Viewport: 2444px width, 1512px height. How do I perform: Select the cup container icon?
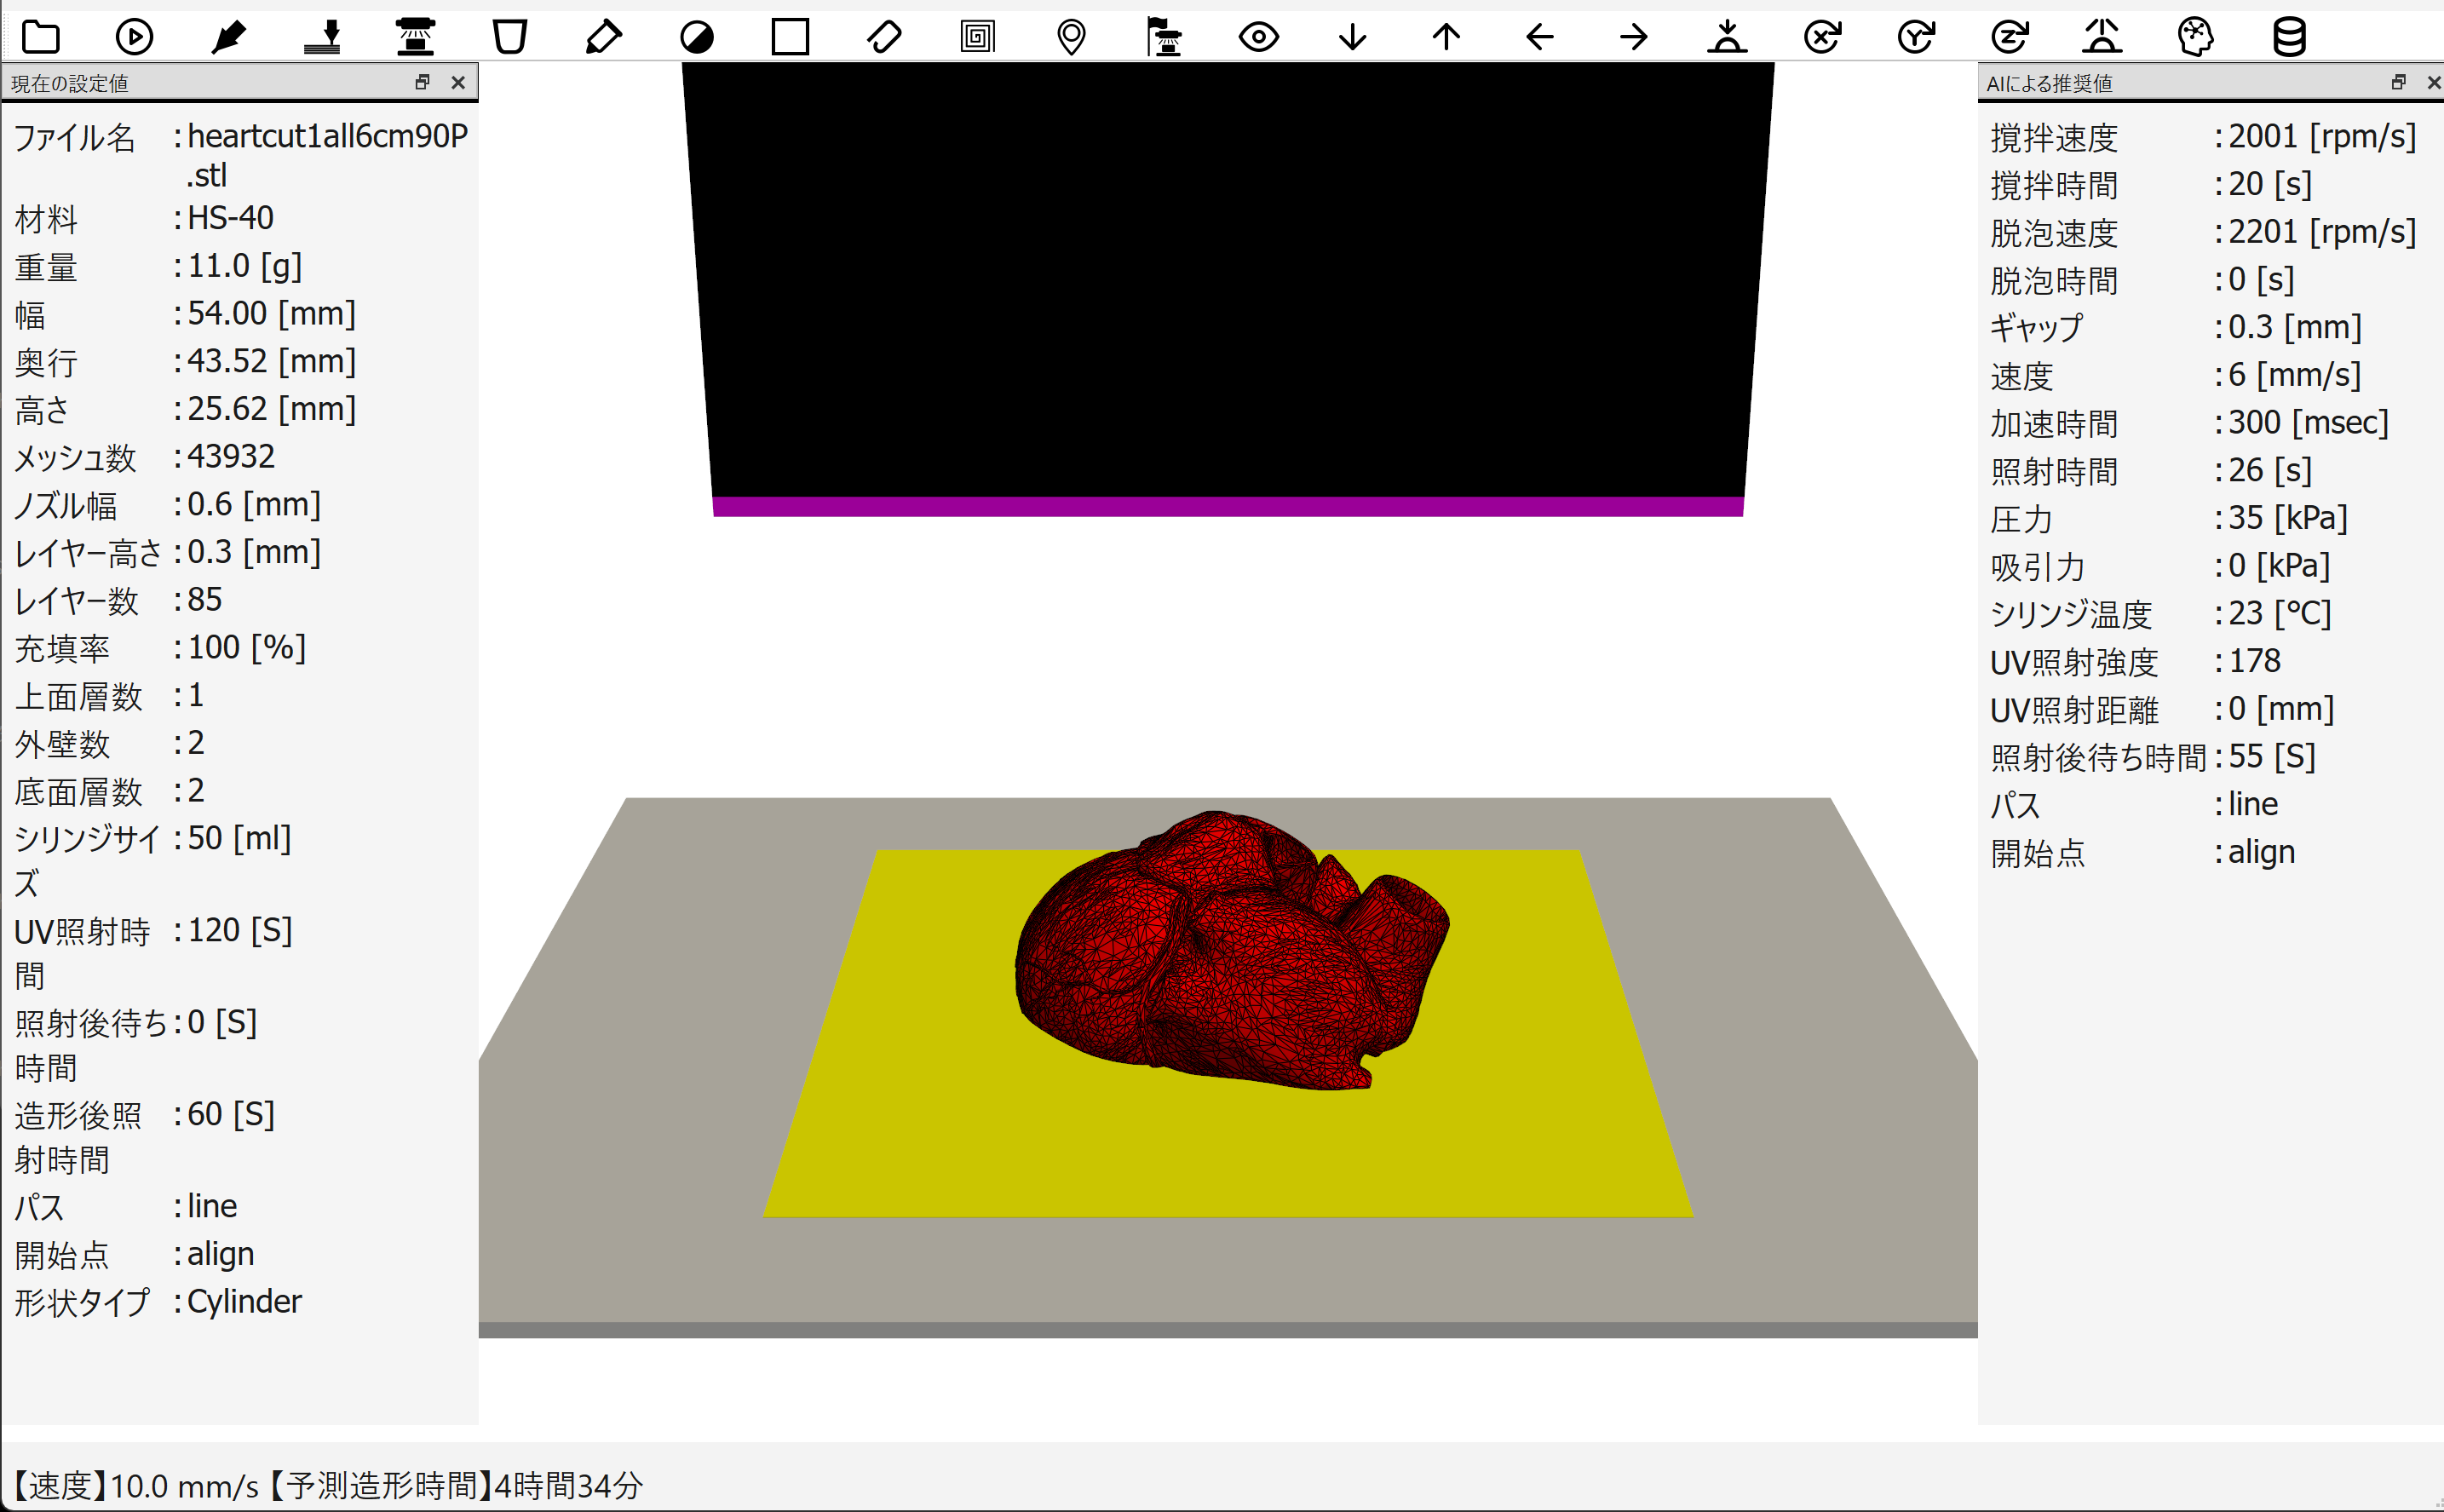(509, 37)
